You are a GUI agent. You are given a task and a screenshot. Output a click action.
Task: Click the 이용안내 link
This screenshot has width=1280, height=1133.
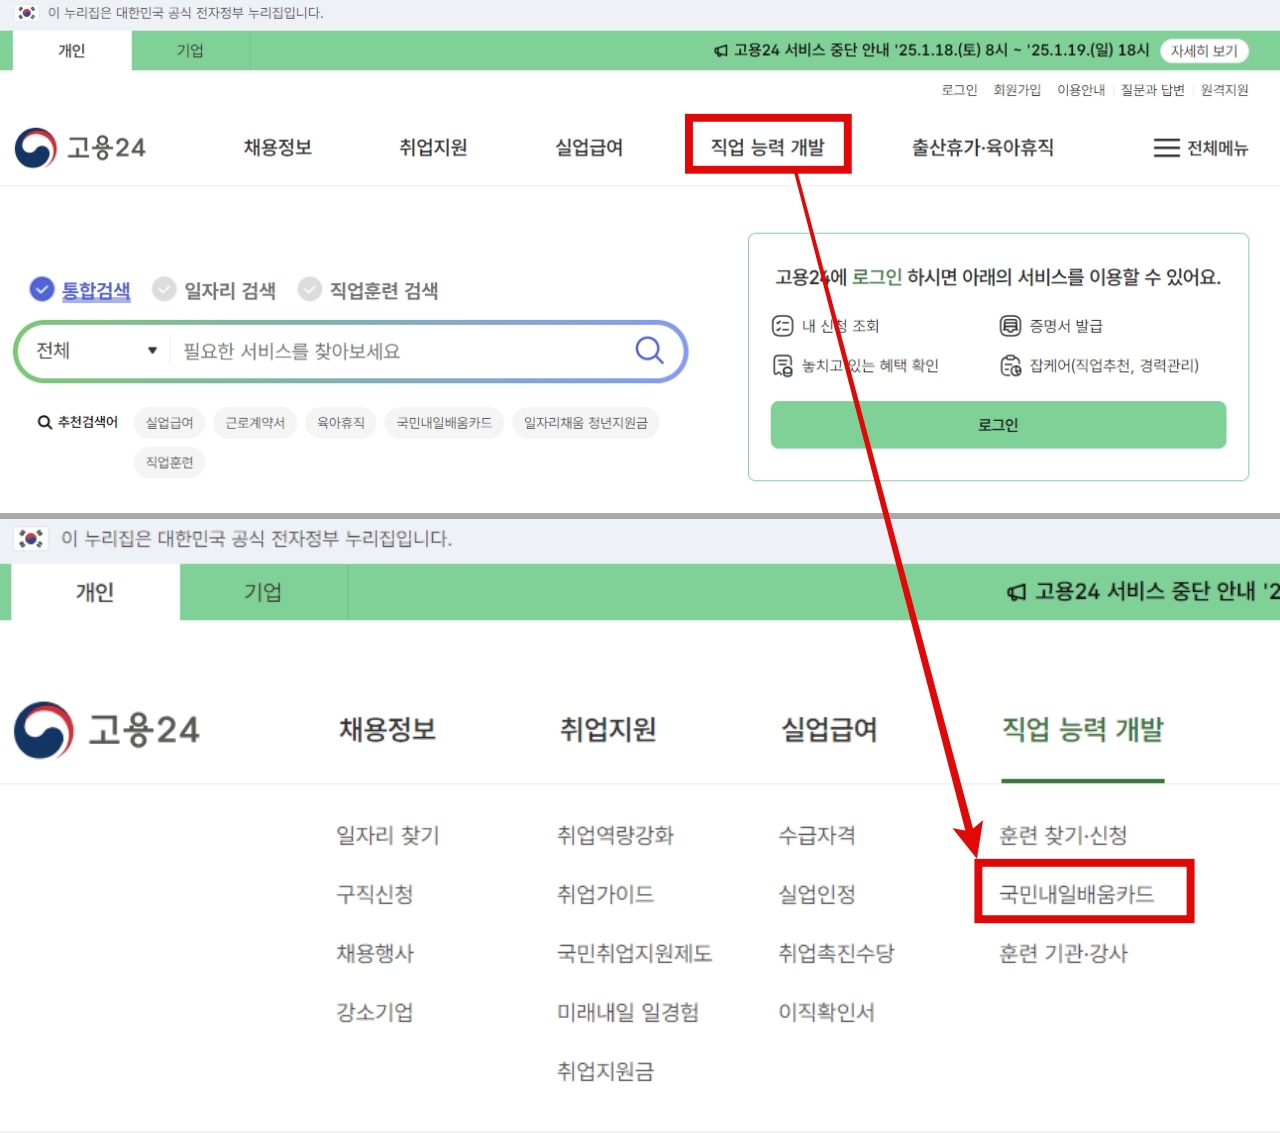click(x=1081, y=90)
